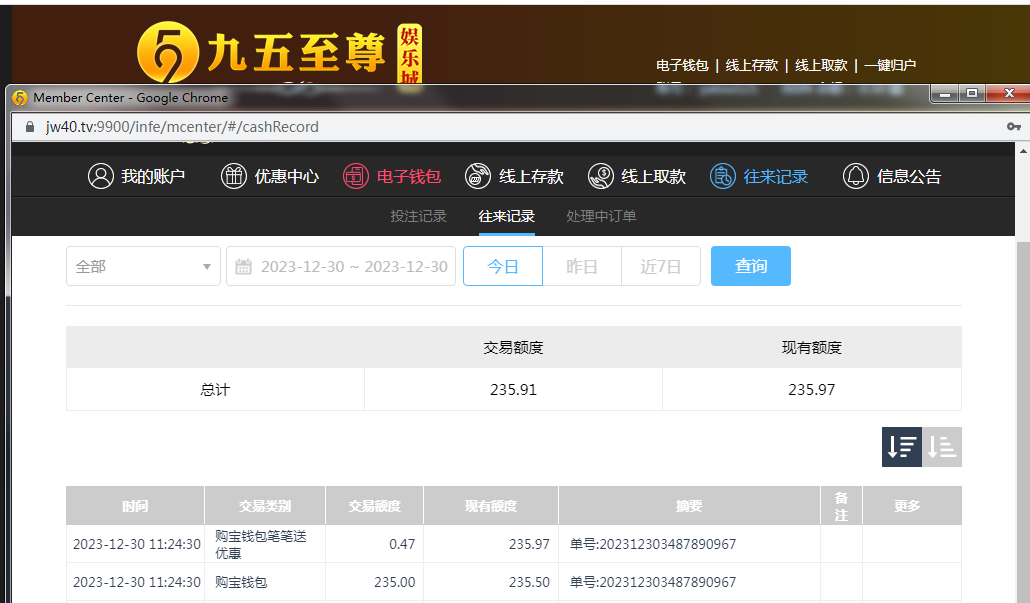Click 一键归户 link in background window

pyautogui.click(x=890, y=65)
